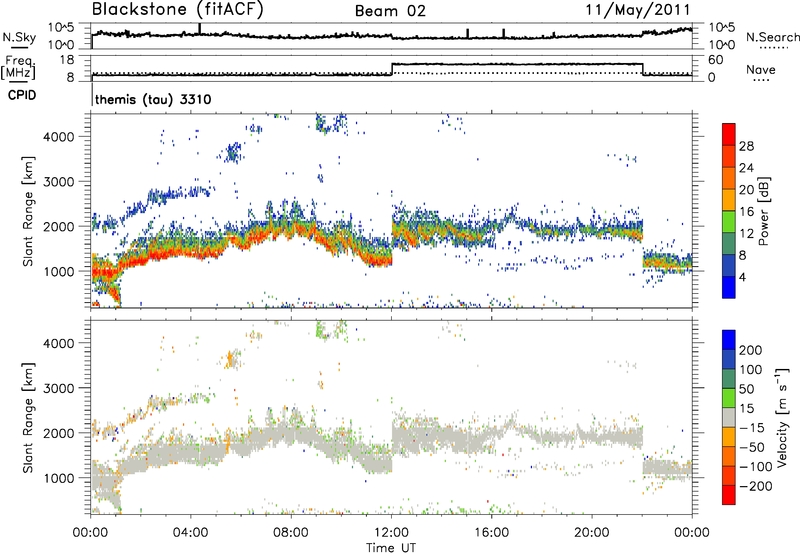Pick the light green 12–16 dB swatch
This screenshot has width=800, height=554.
[729, 221]
